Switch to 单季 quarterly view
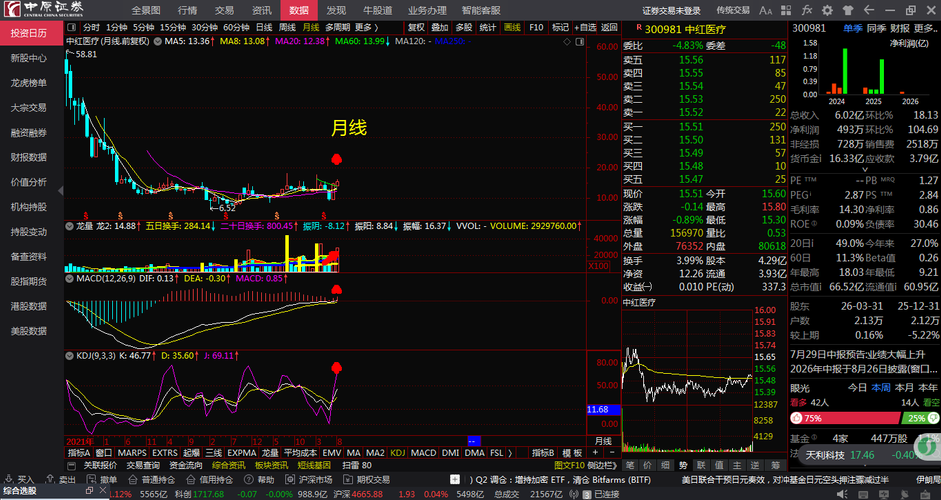The height and width of the screenshot is (500, 941). [852, 28]
